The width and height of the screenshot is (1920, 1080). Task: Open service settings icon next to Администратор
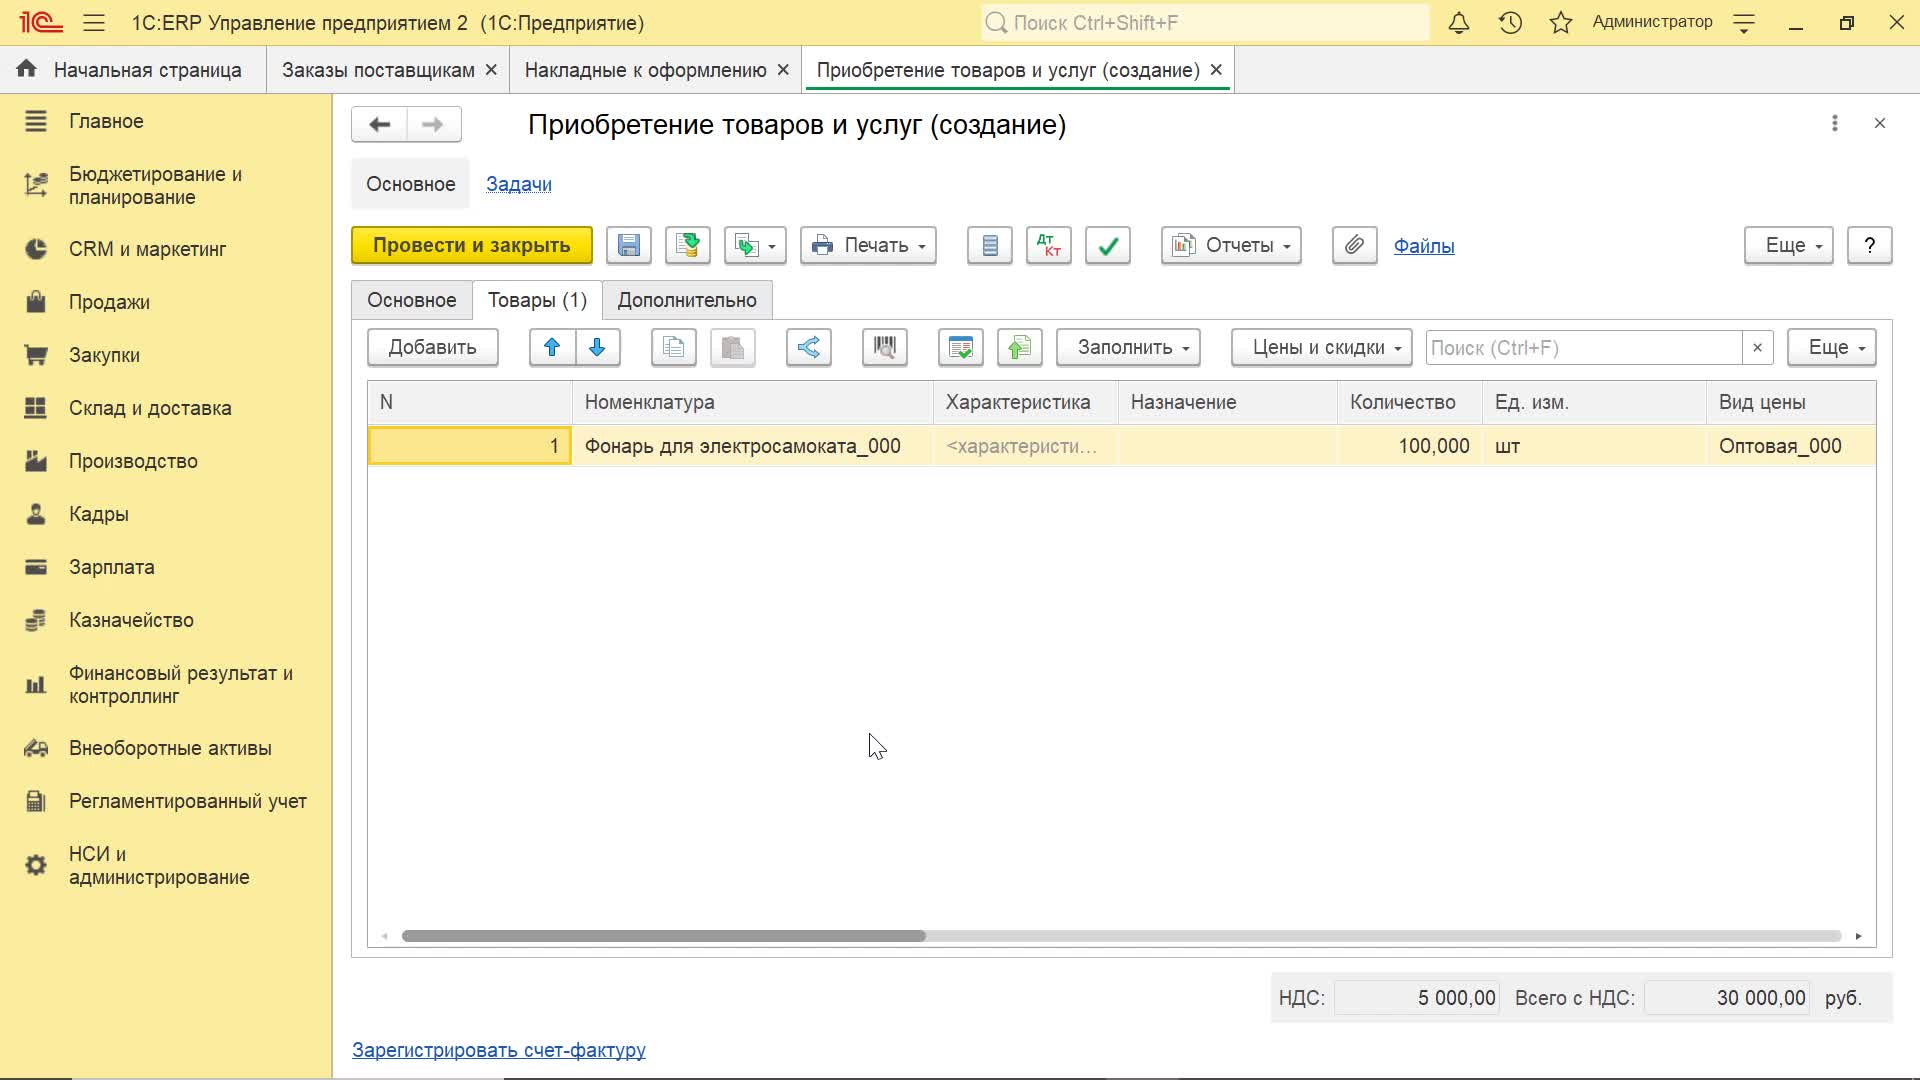(x=1744, y=23)
